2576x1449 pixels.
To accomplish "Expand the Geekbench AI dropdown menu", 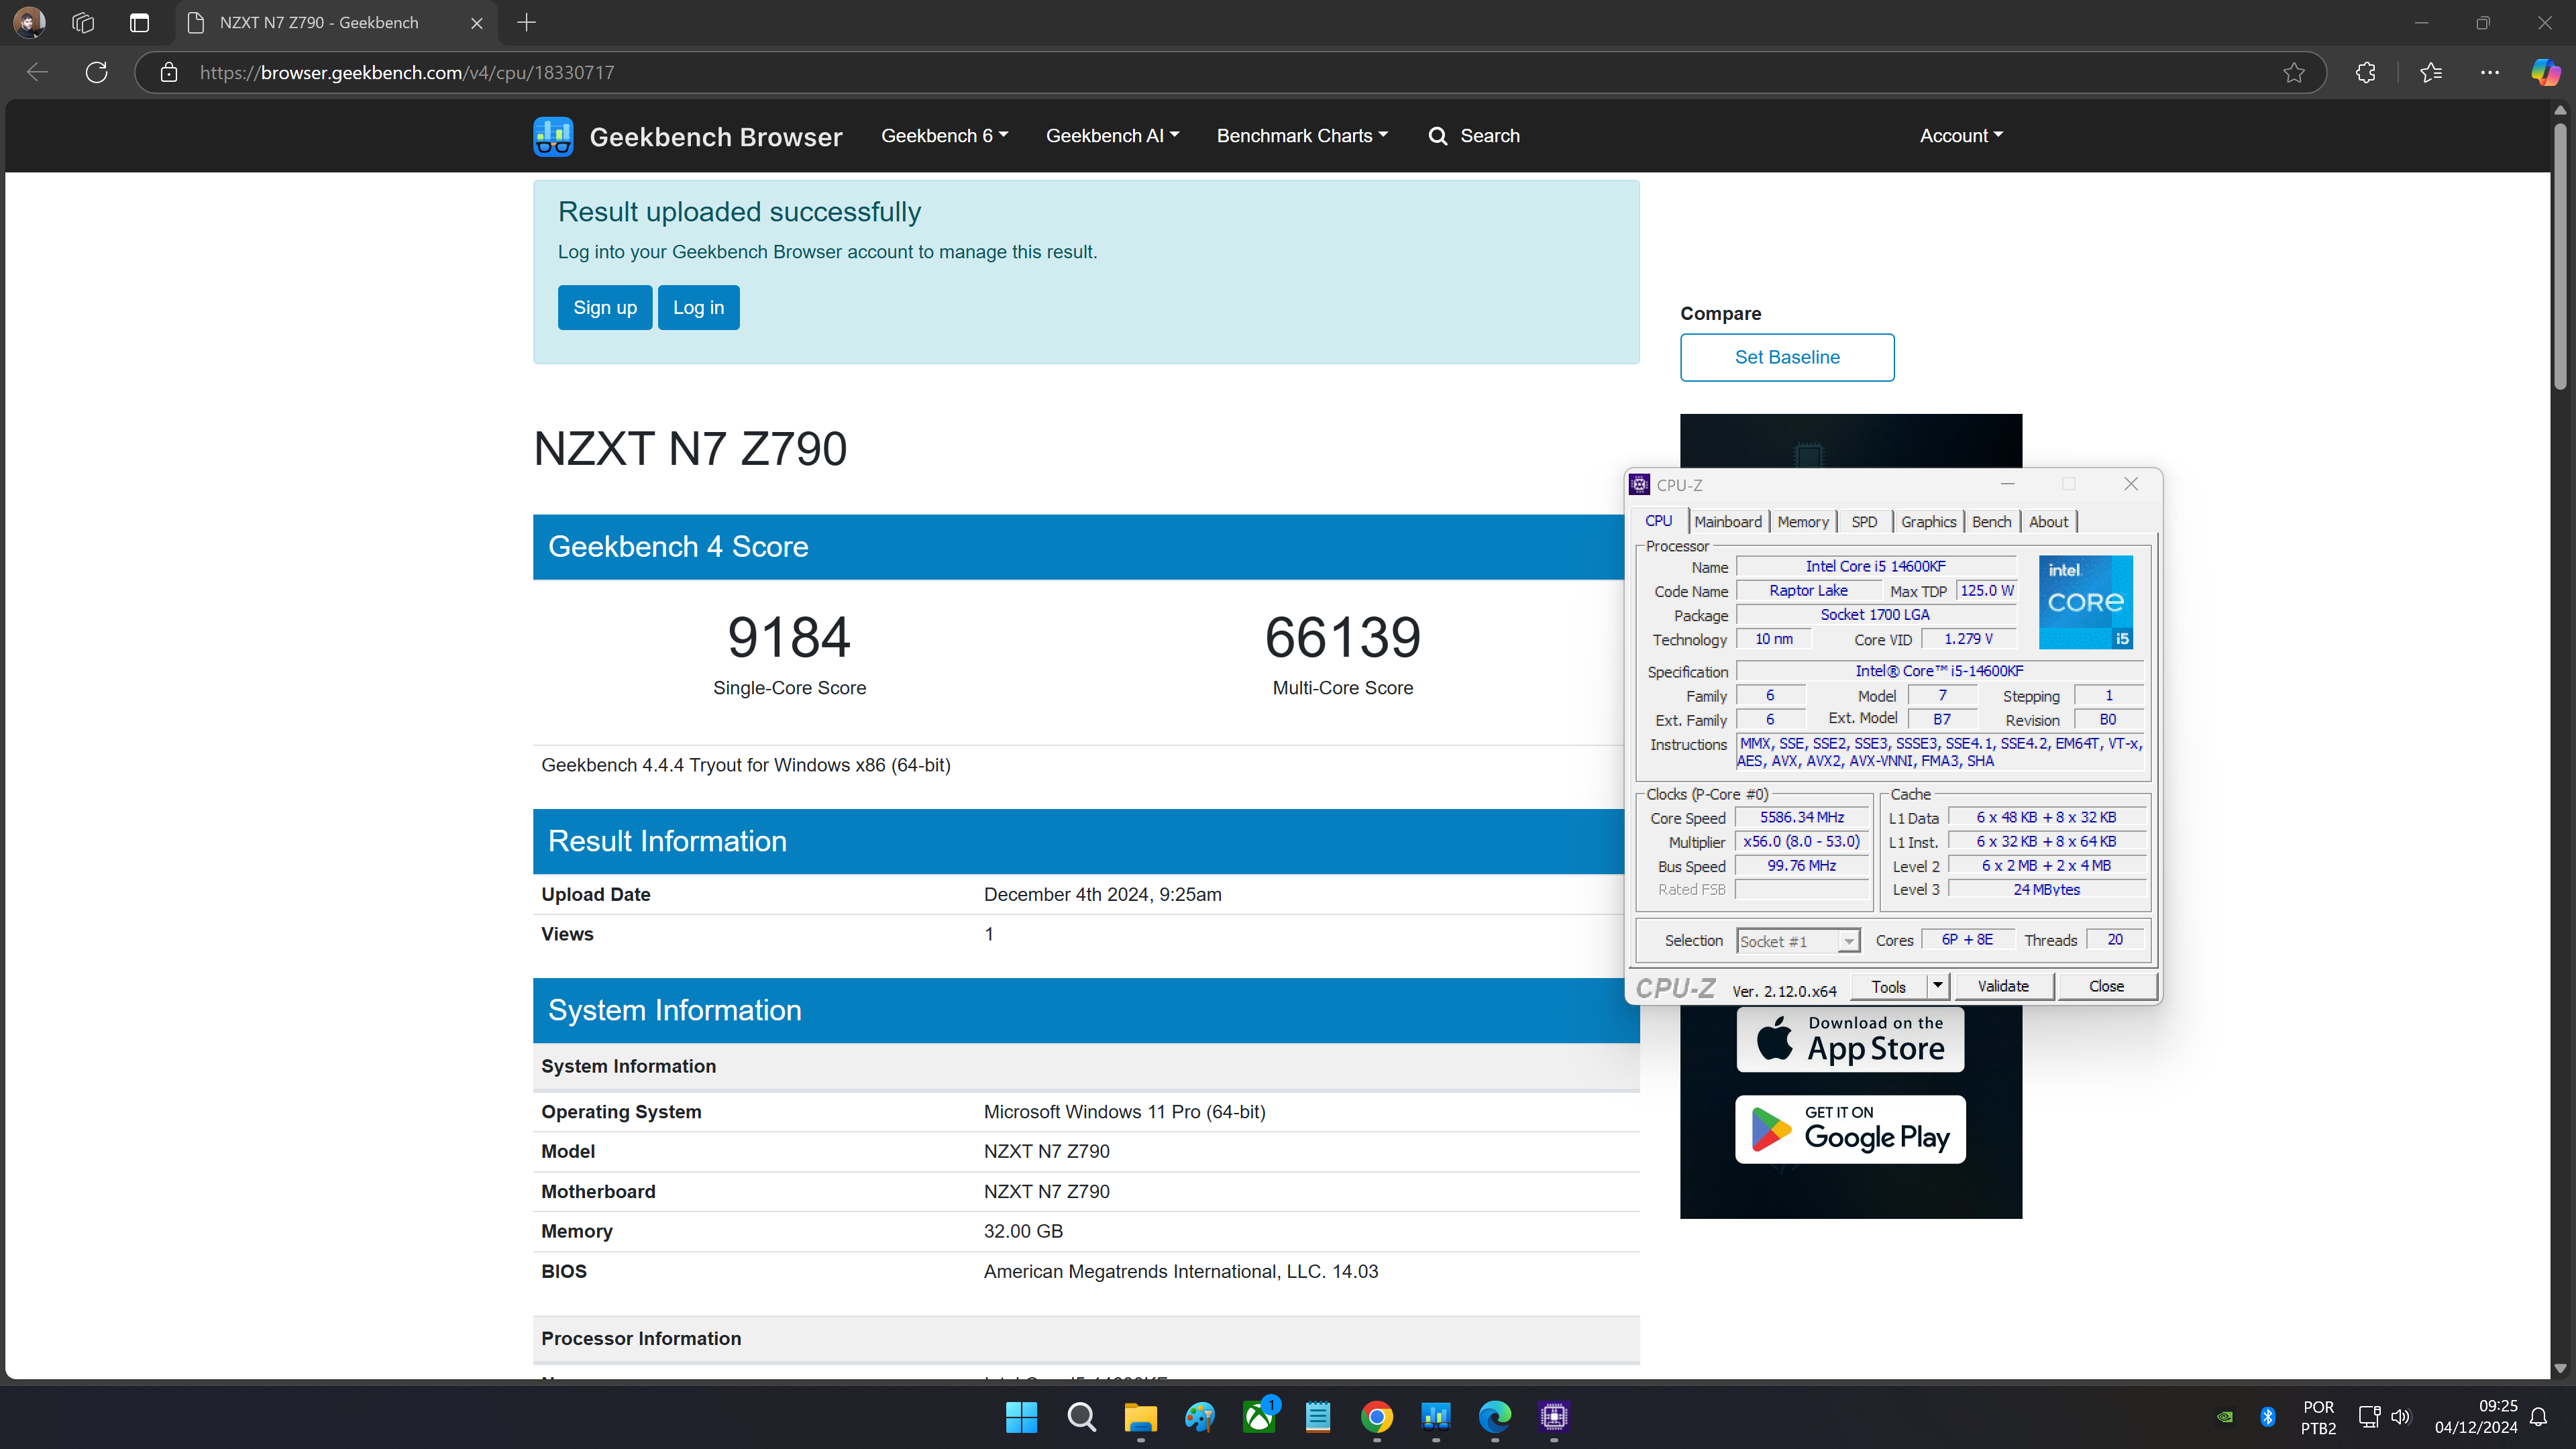I will point(1113,136).
